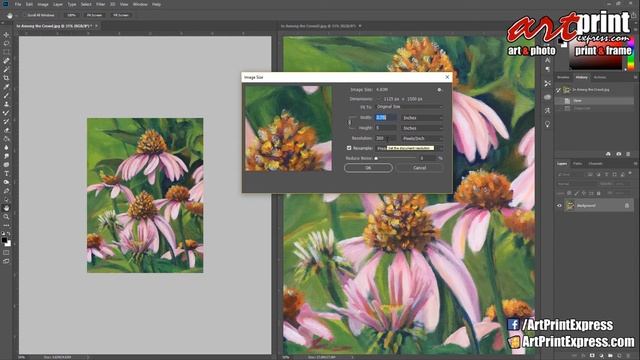Hide the Background layer eye icon
This screenshot has height=360, width=640.
[x=560, y=206]
